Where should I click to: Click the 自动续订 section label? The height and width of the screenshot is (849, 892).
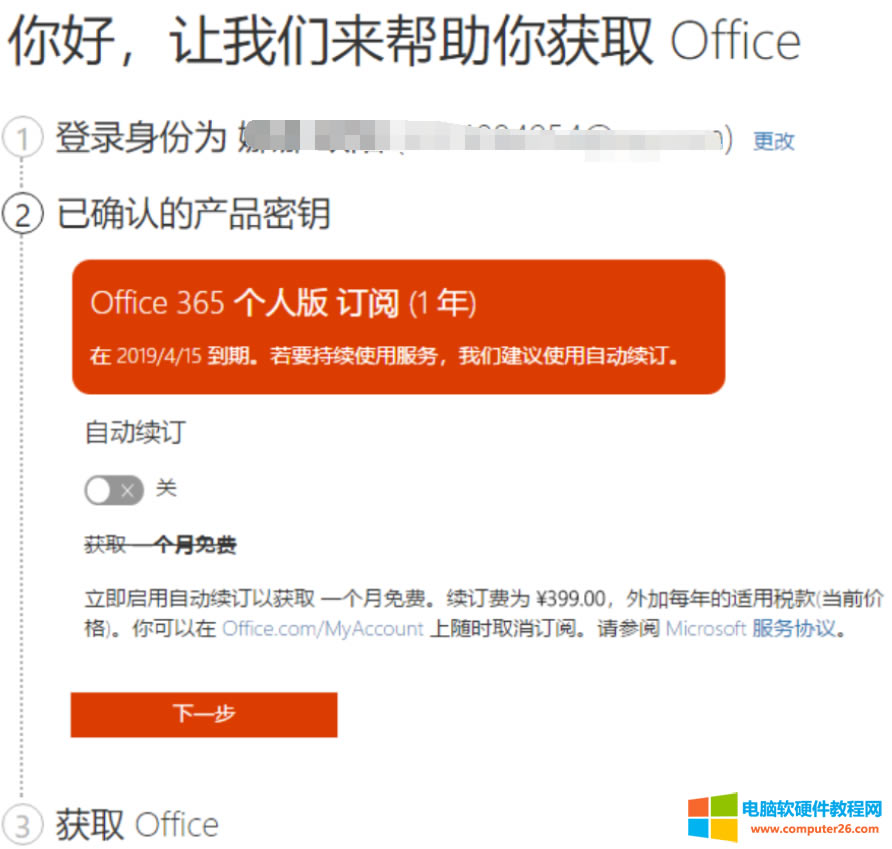click(x=135, y=433)
